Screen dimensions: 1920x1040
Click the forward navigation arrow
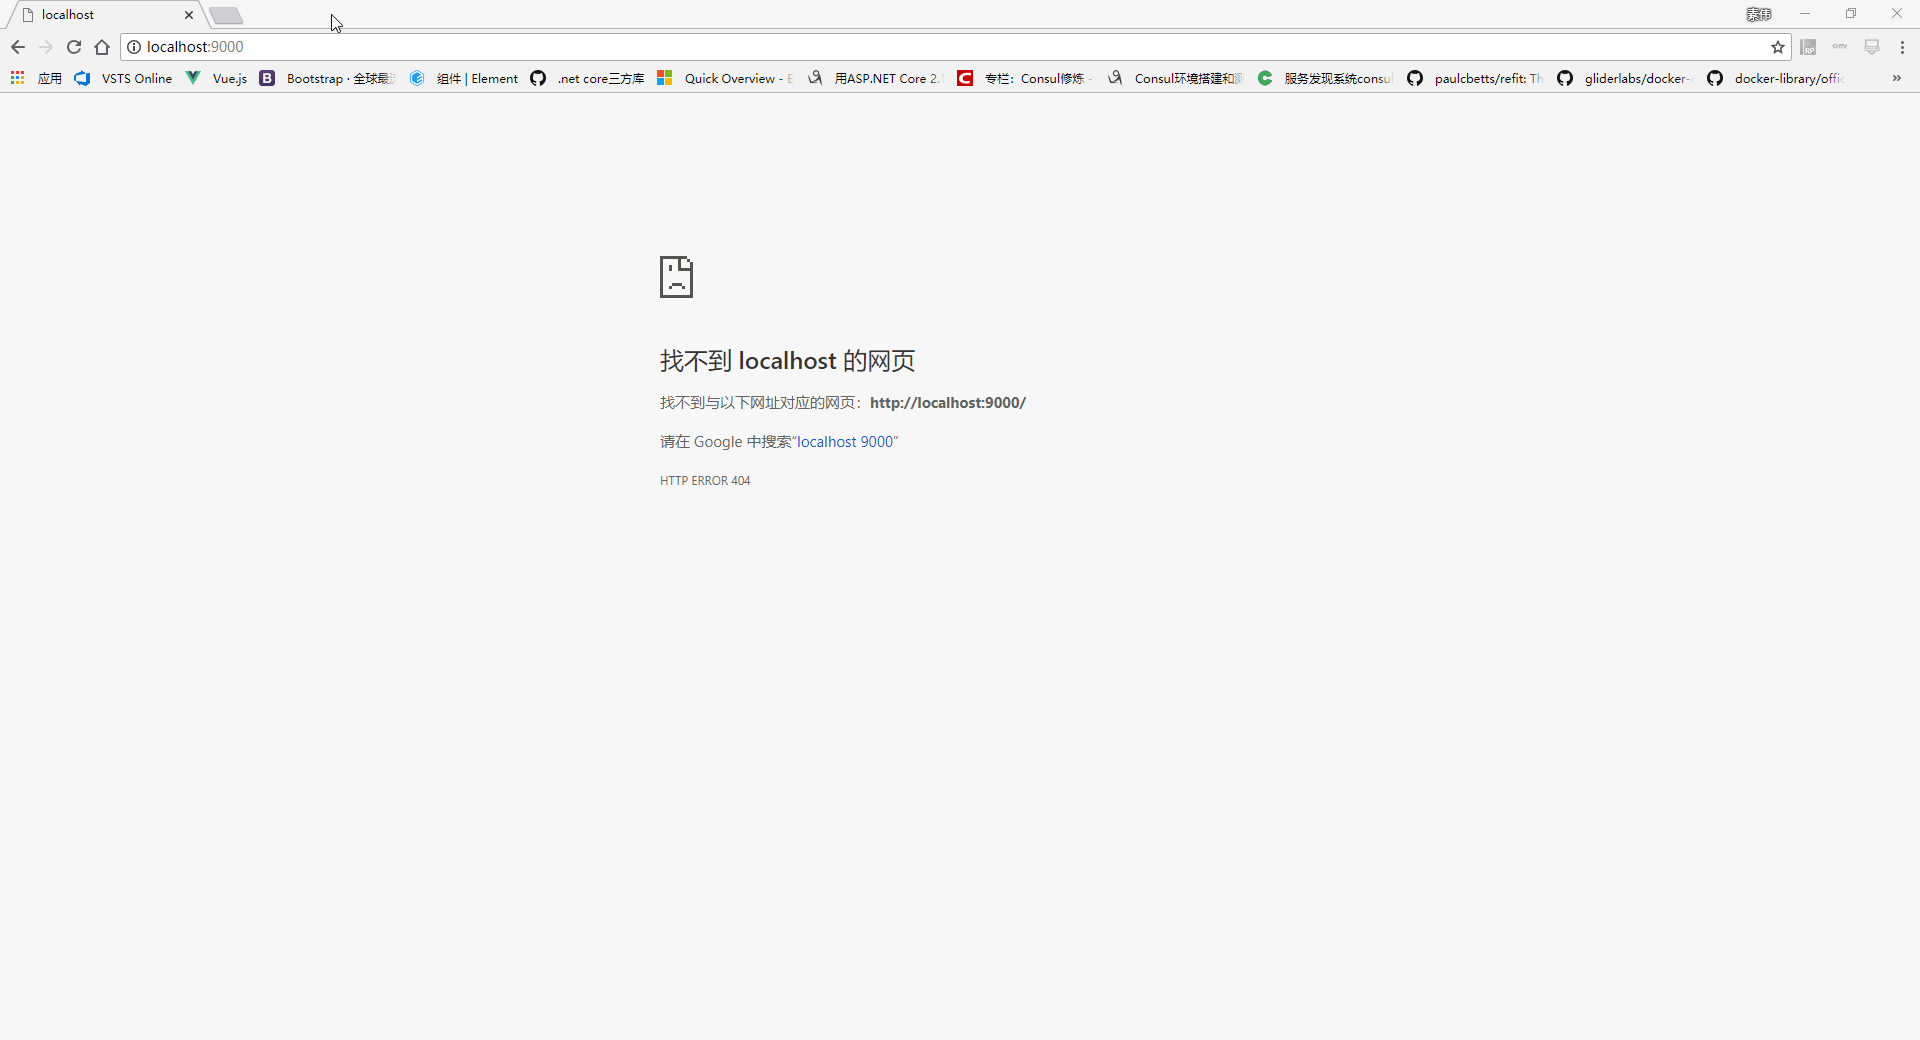click(46, 47)
